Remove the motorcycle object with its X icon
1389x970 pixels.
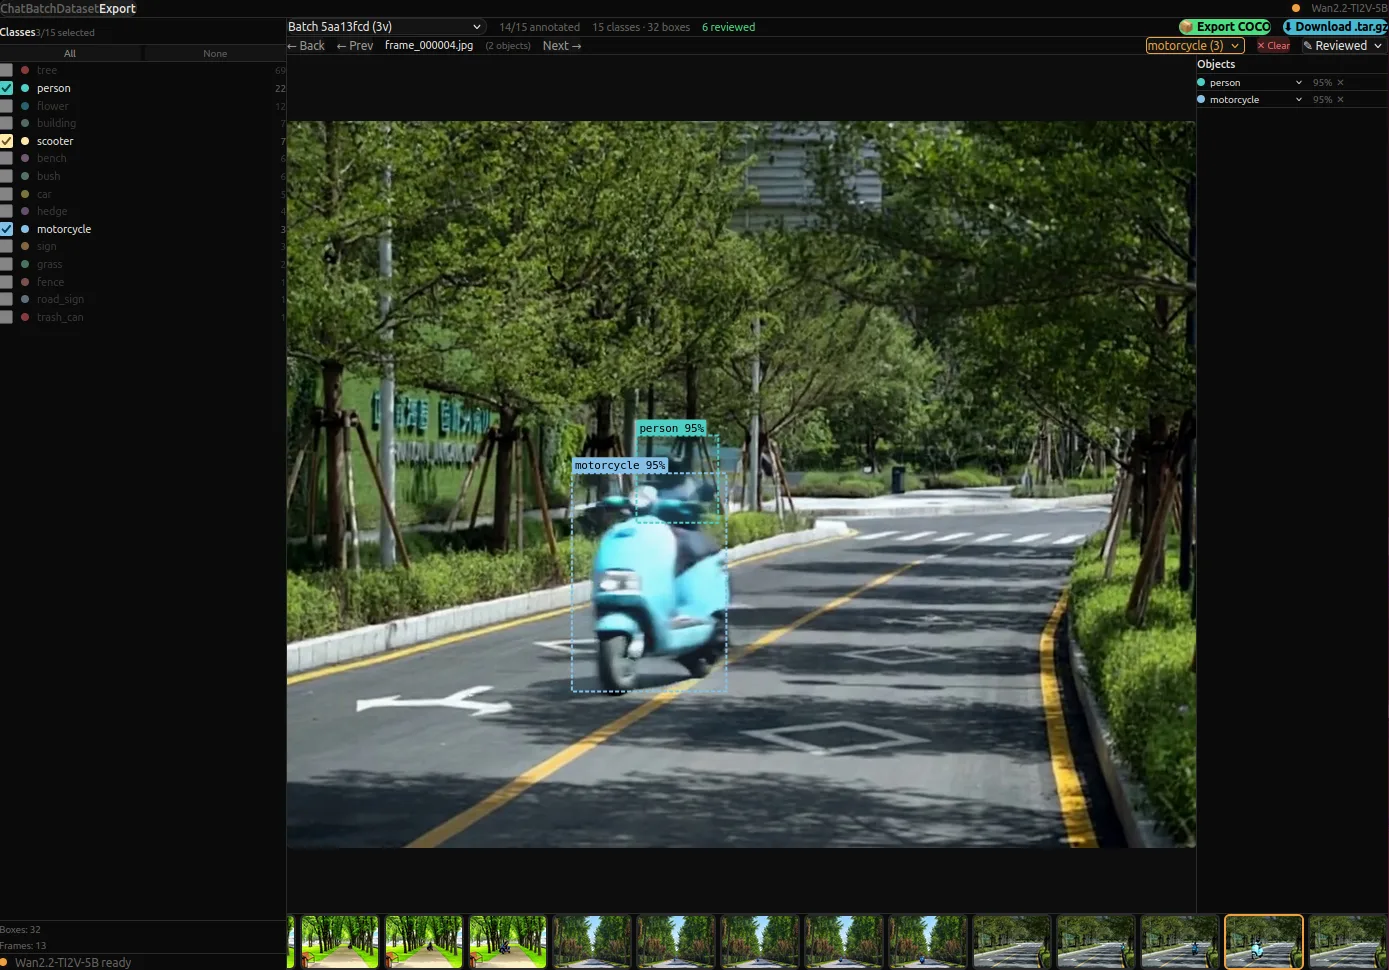1340,100
